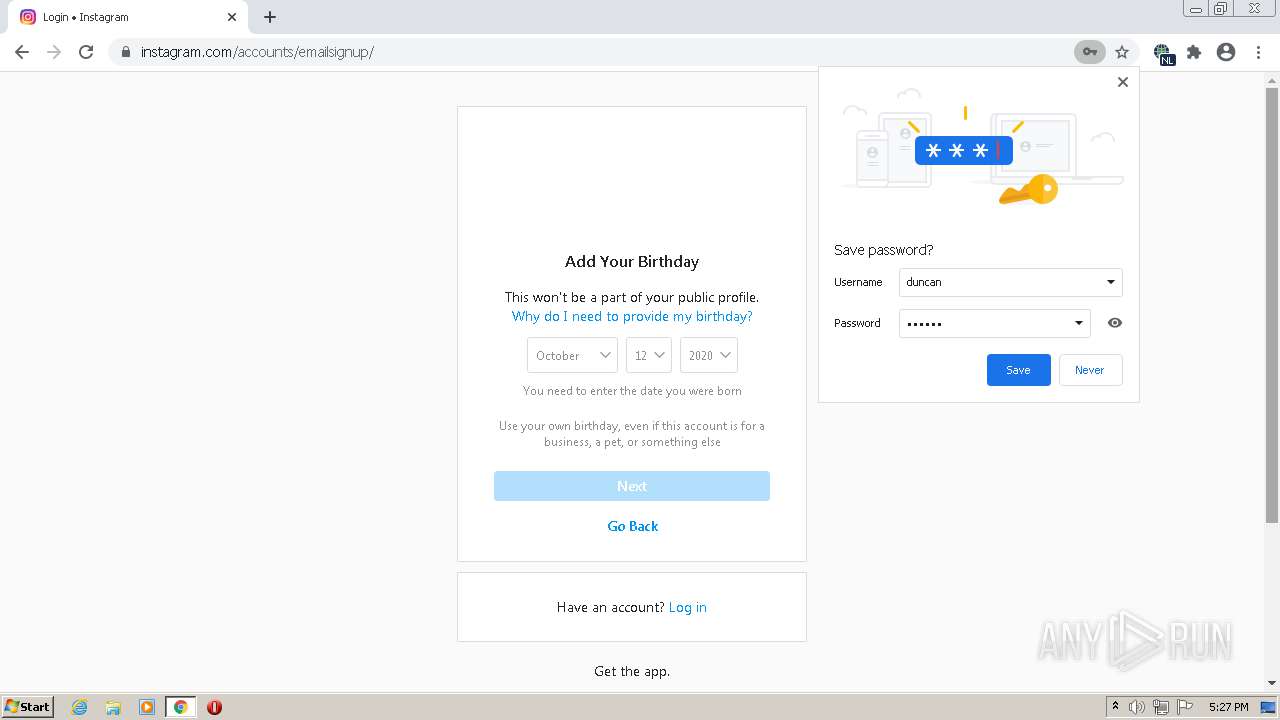Viewport: 1280px width, 720px height.
Task: Open the media player taskbar icon
Action: [146, 707]
